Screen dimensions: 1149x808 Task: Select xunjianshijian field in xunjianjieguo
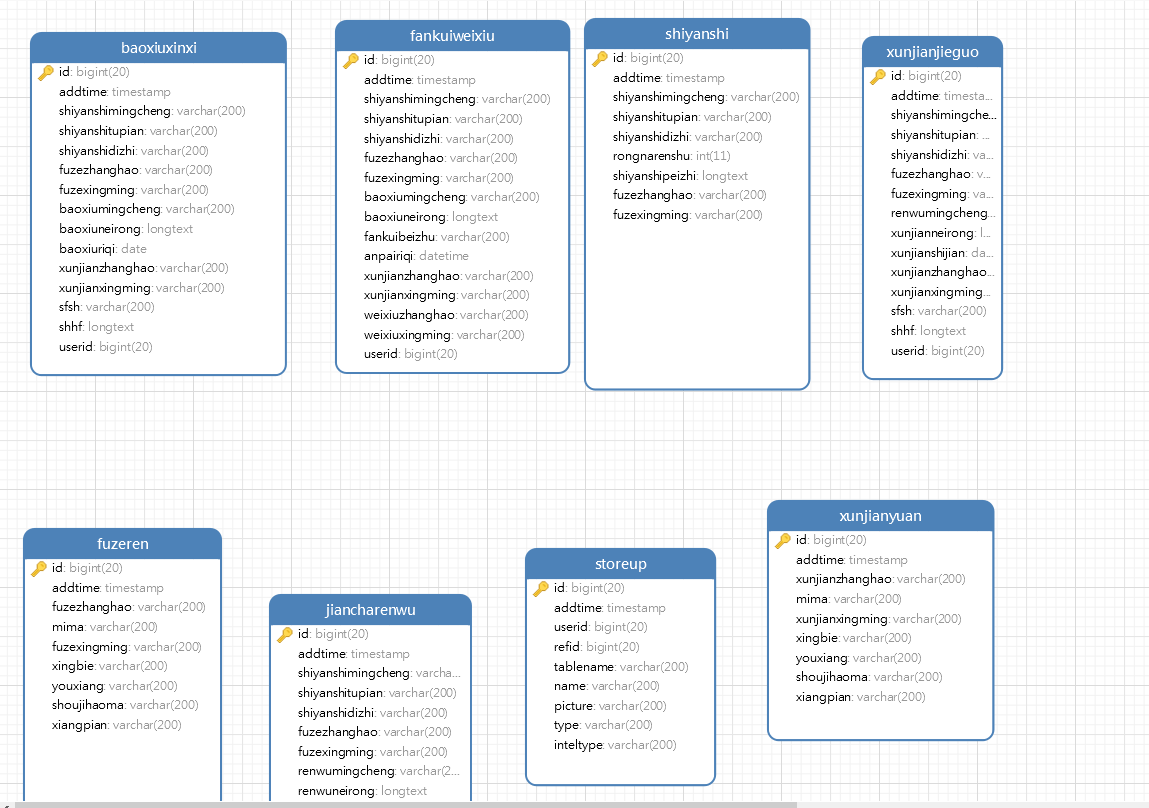click(942, 253)
